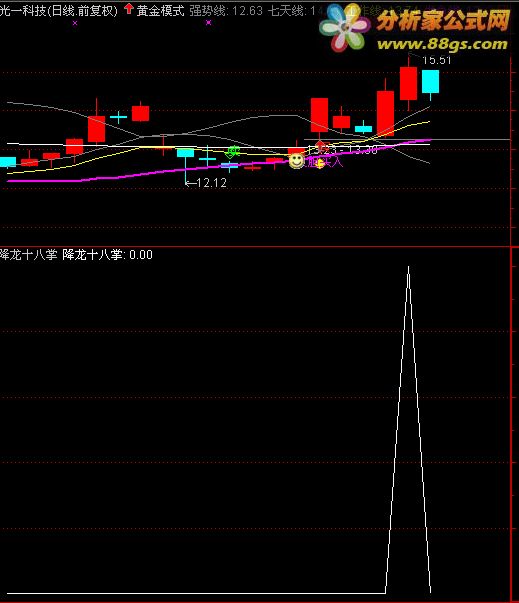Click the 15.51 high price label
The width and height of the screenshot is (519, 603).
pos(437,60)
